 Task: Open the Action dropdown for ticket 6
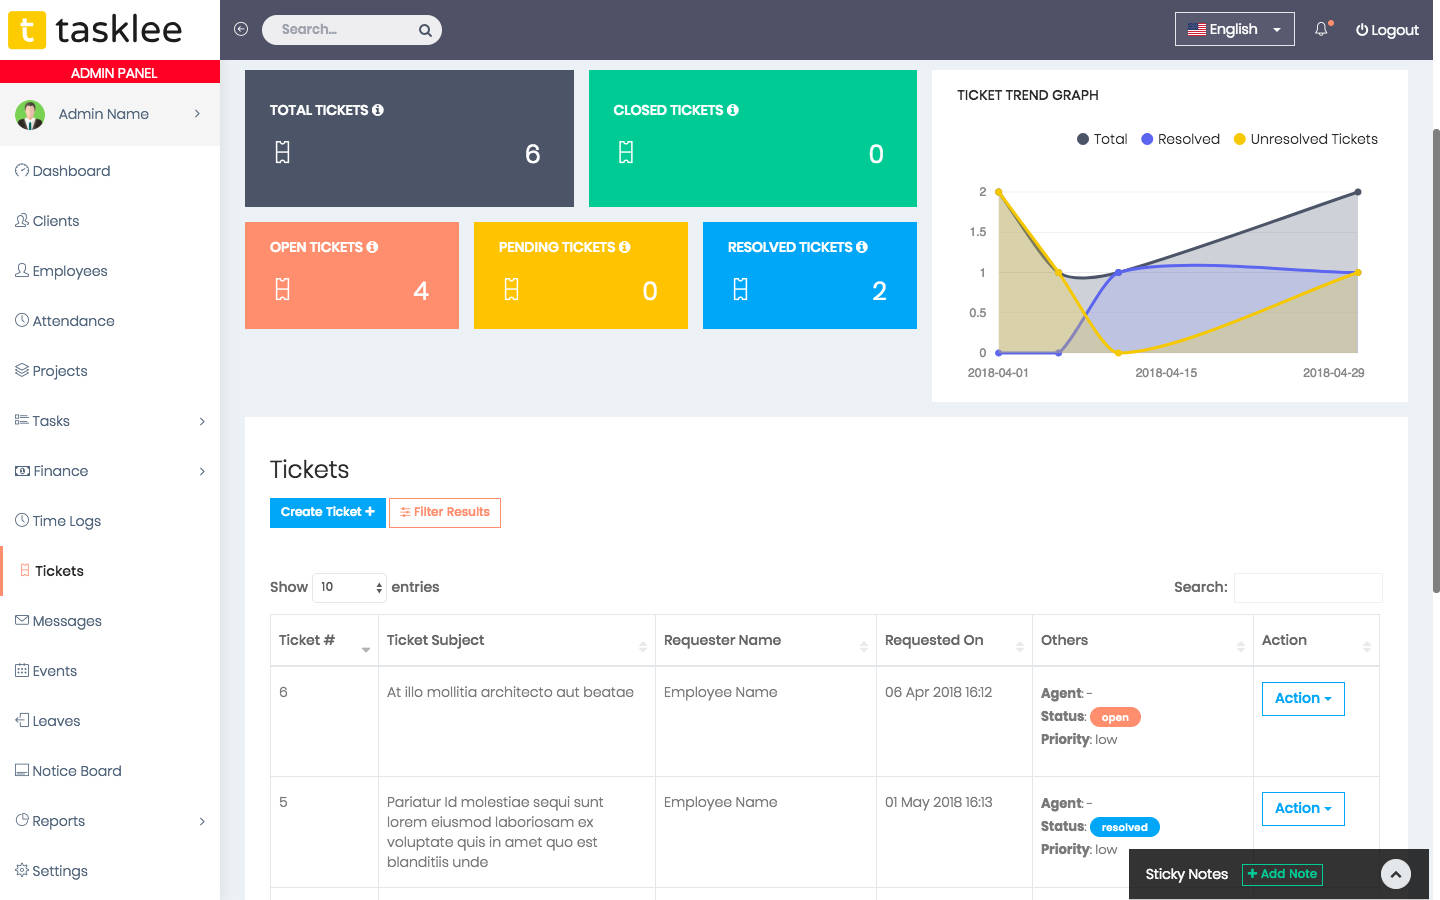1302,698
